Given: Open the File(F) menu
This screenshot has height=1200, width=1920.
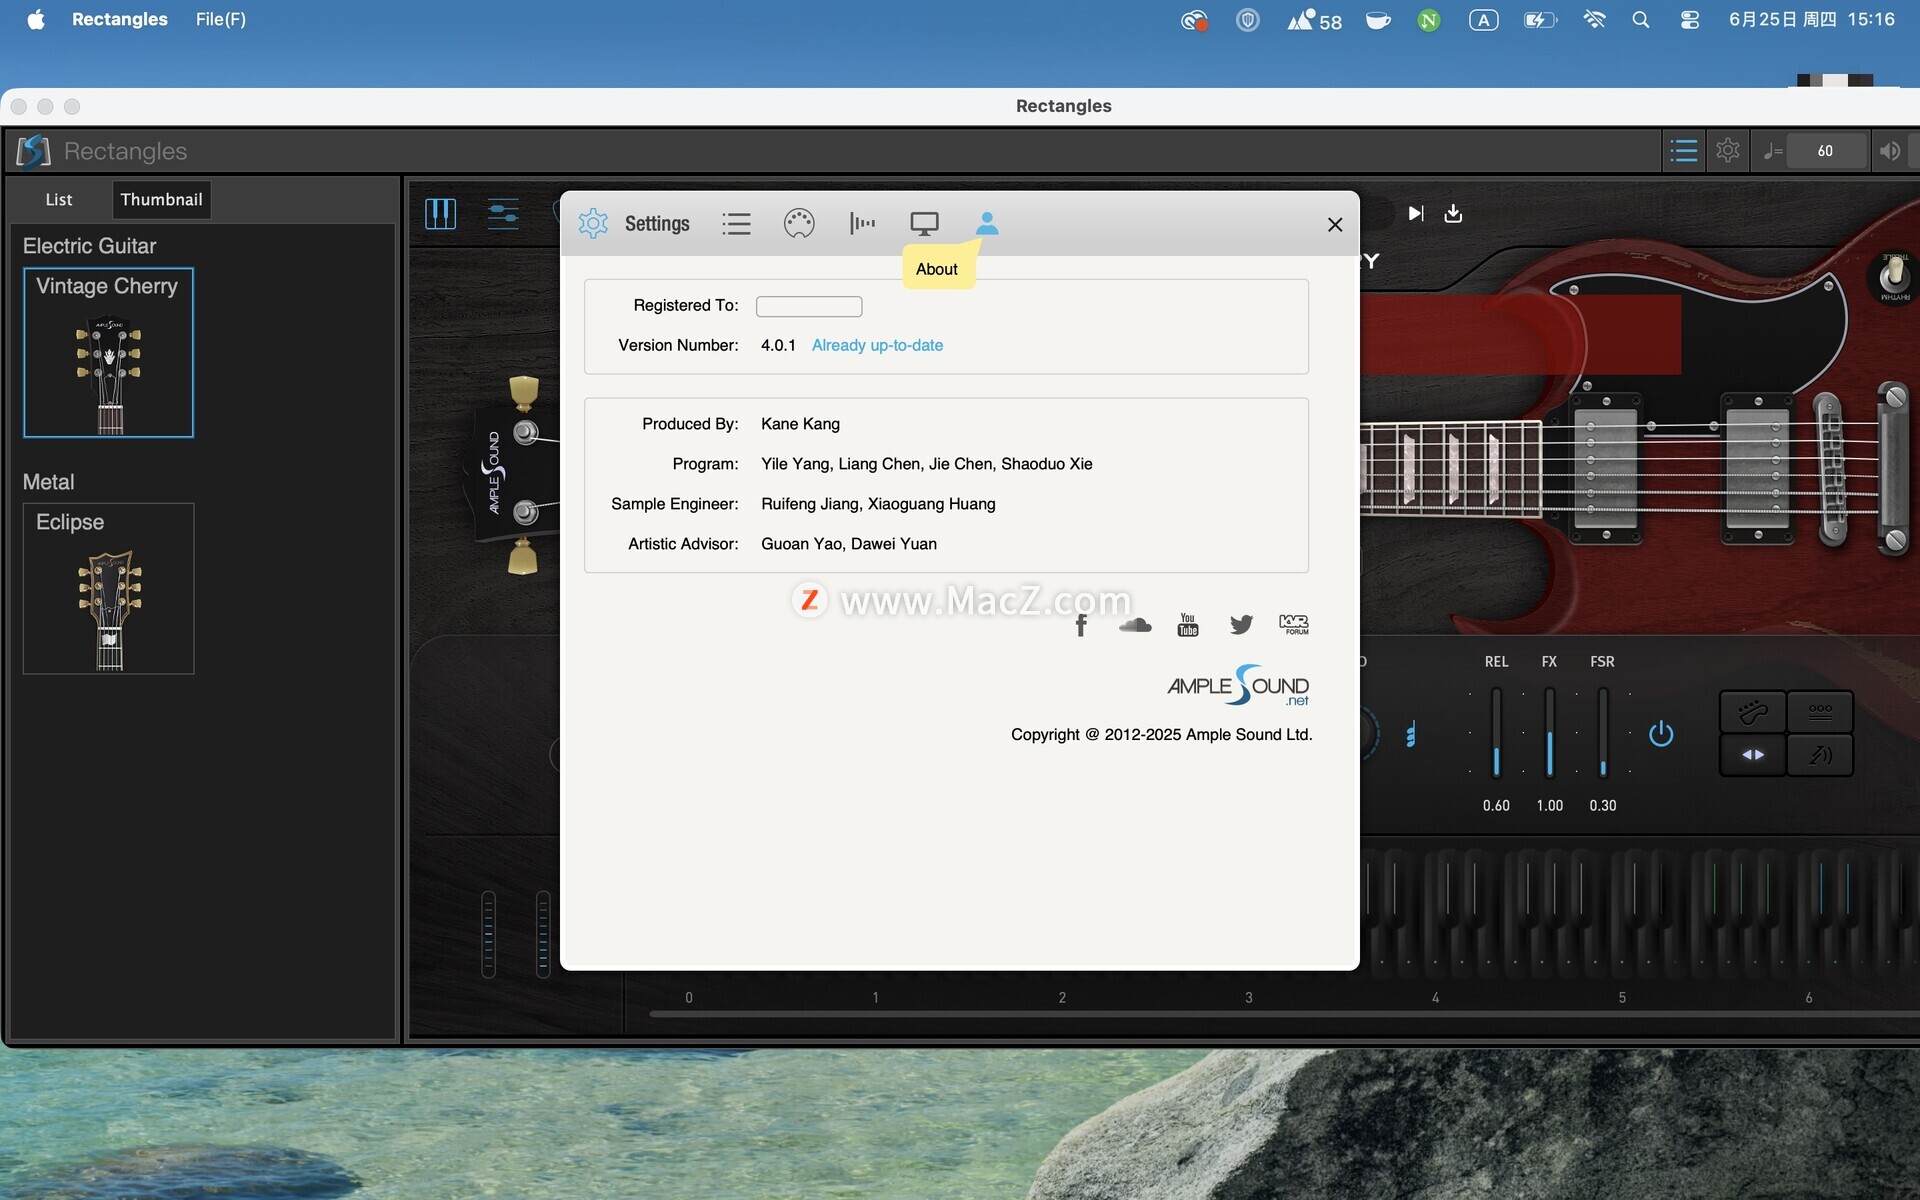Looking at the screenshot, I should 221,20.
